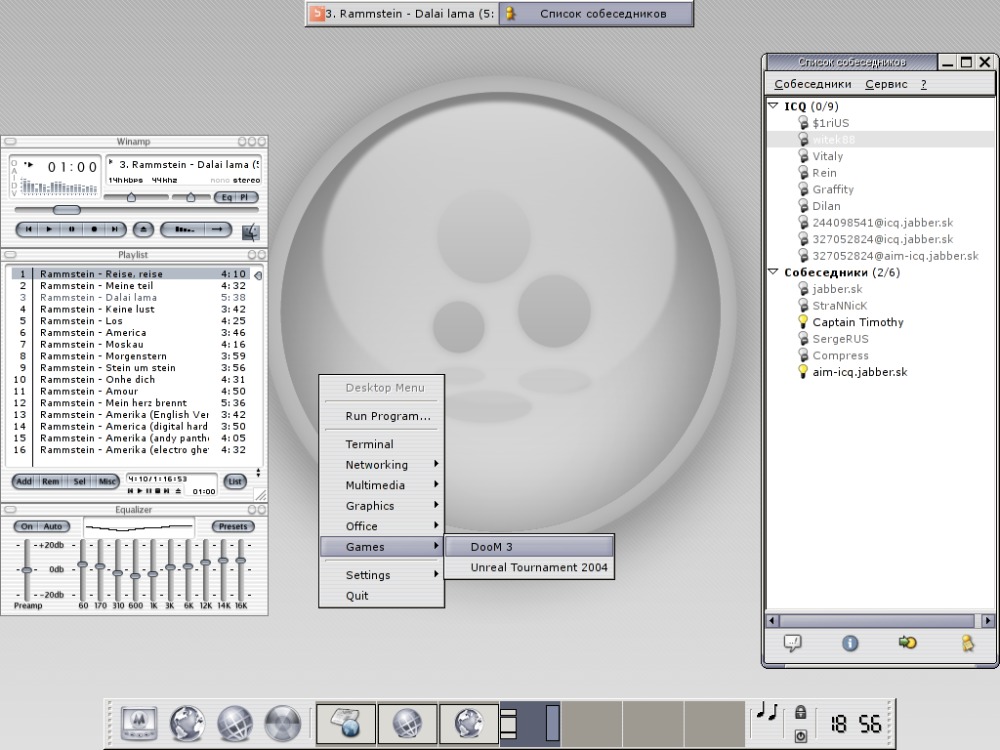This screenshot has width=1000, height=750.
Task: Expand Office submenu
Action: 381,526
